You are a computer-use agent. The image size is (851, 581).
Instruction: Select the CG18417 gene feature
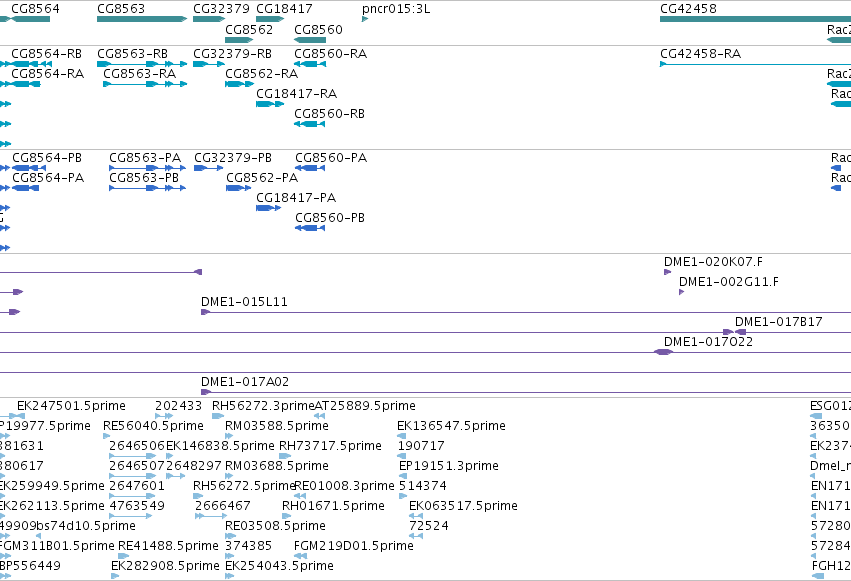click(270, 19)
